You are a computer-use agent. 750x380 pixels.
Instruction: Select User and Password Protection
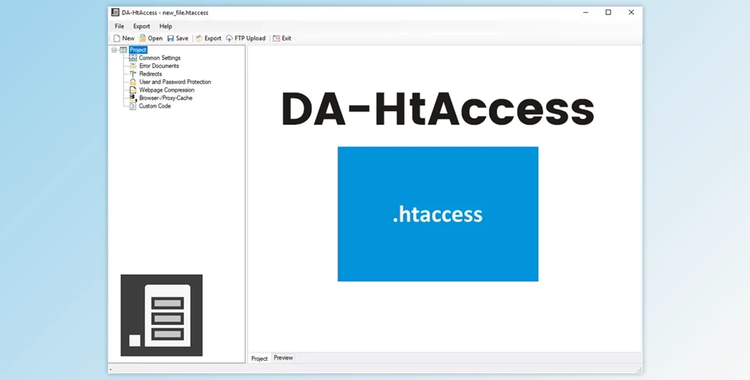pos(175,82)
